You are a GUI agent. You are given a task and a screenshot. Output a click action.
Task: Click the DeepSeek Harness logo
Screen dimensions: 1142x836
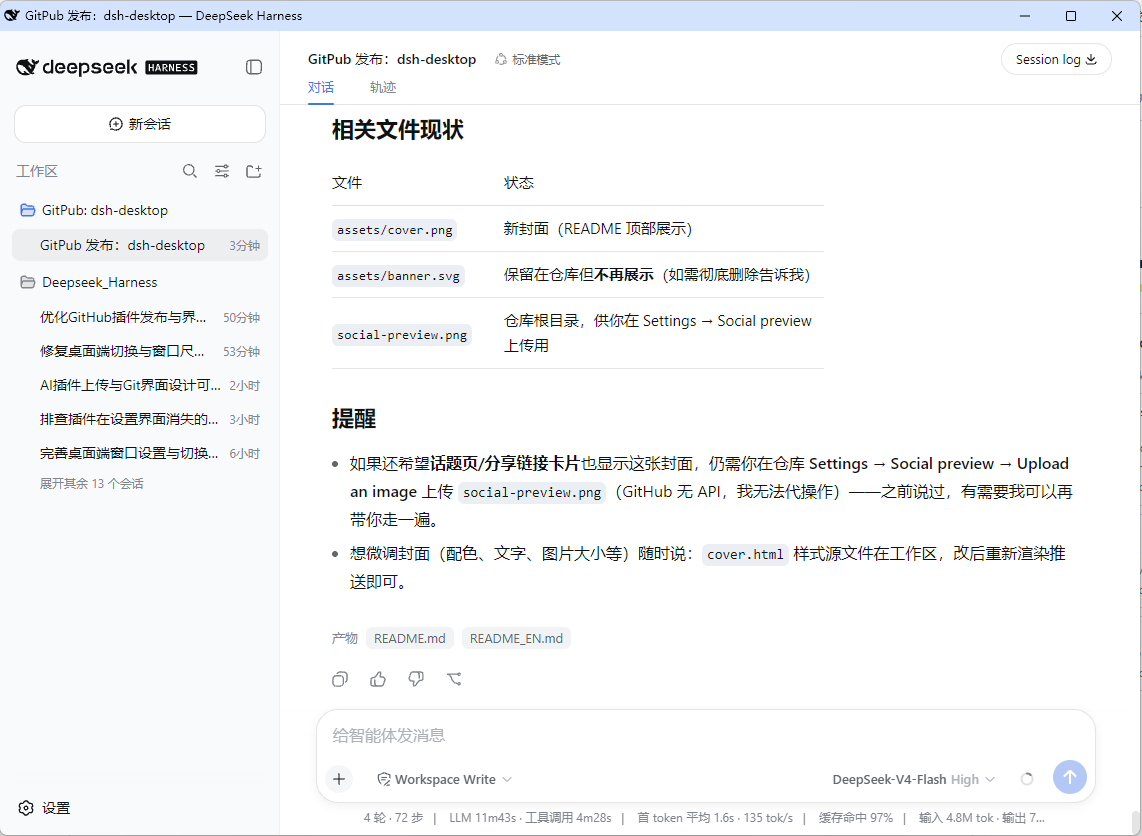coord(106,67)
